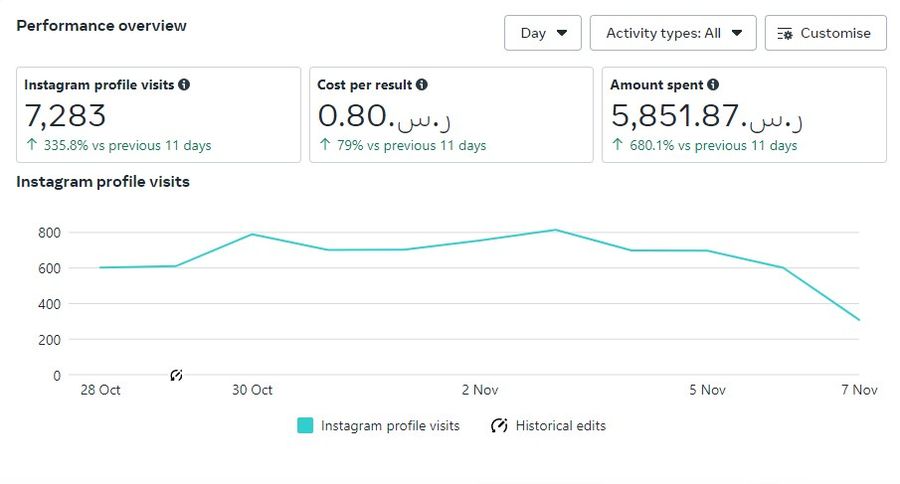The width and height of the screenshot is (900, 484).
Task: Select the Cost per result metric card
Action: [x=451, y=115]
